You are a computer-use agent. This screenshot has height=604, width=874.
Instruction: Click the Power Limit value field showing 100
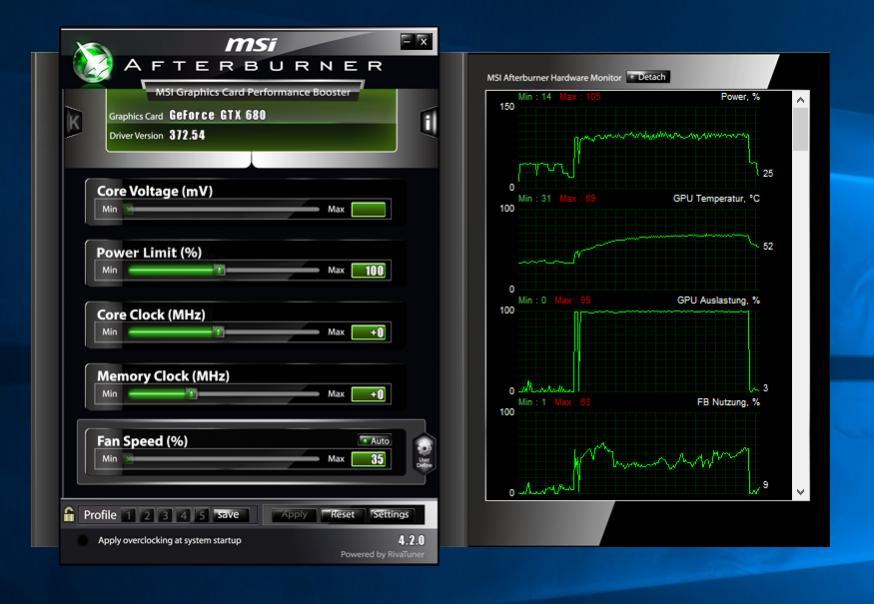[x=368, y=271]
